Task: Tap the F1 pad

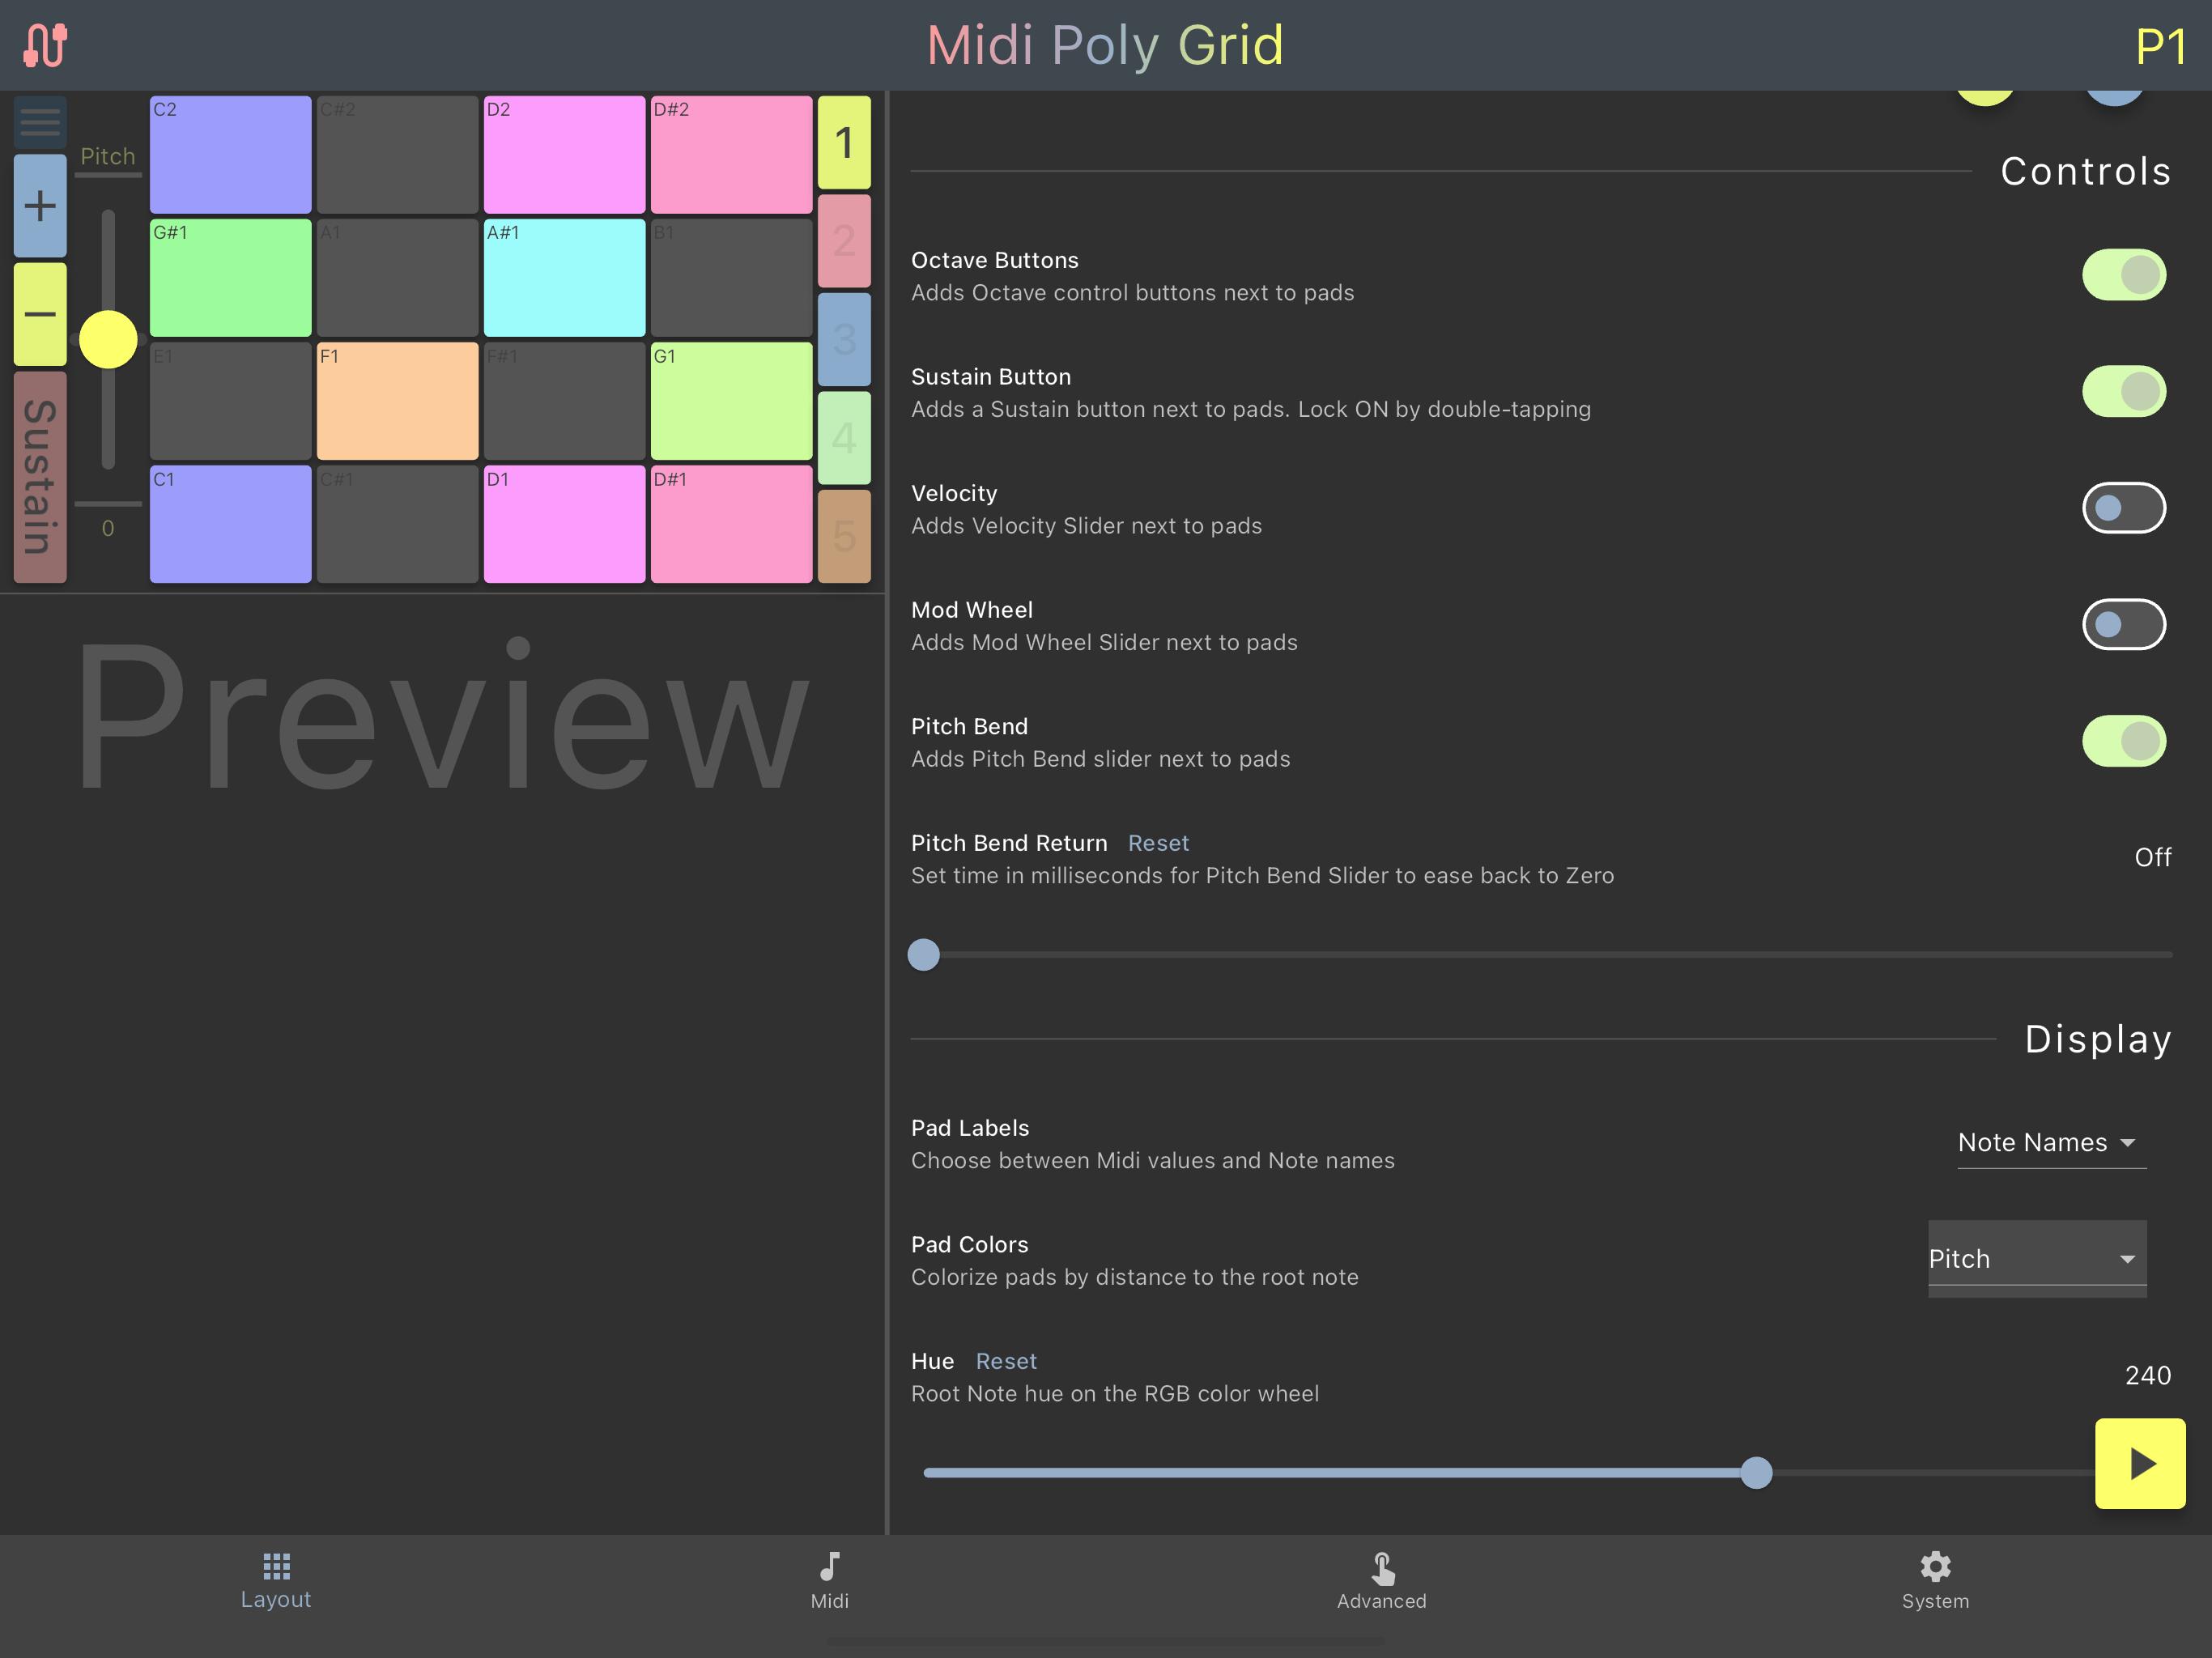Action: tap(398, 401)
